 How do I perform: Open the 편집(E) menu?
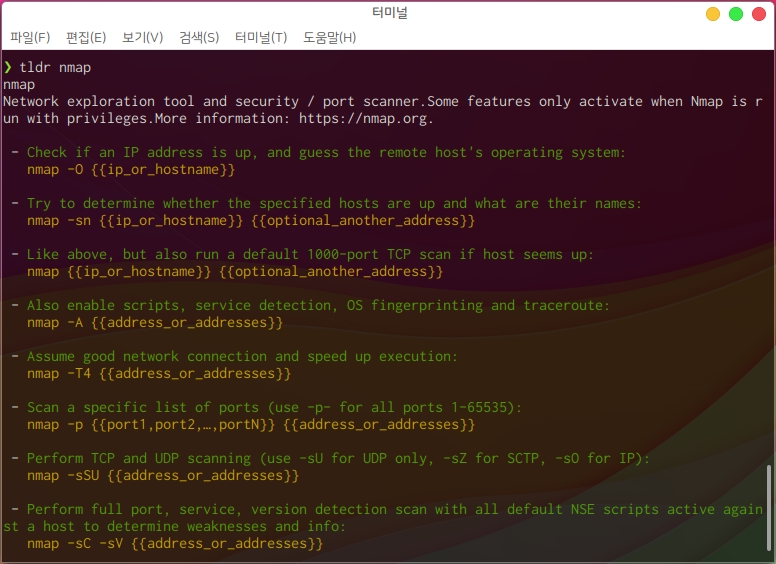[x=86, y=37]
